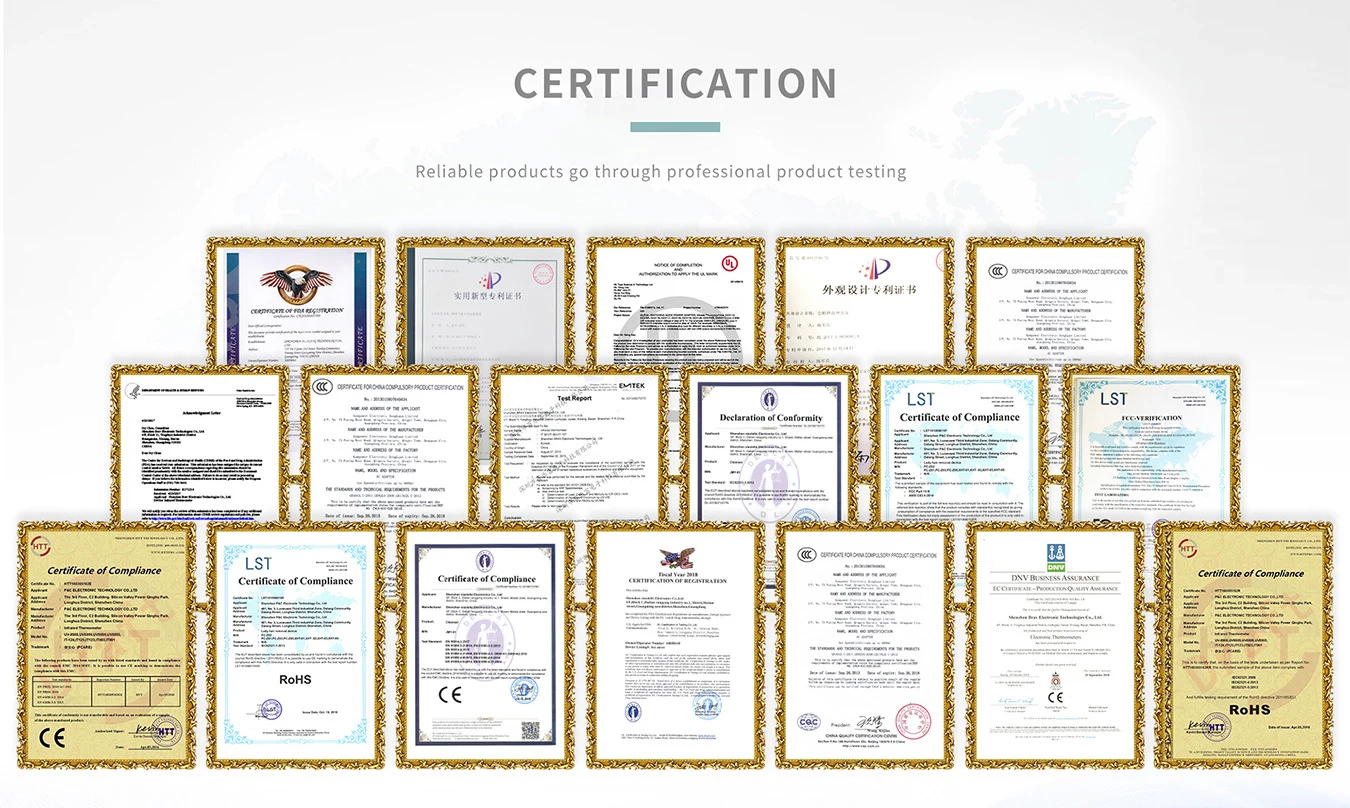Open the blue-bordered Certificate of Compliance with CE
1350x808 pixels.
[x=485, y=645]
